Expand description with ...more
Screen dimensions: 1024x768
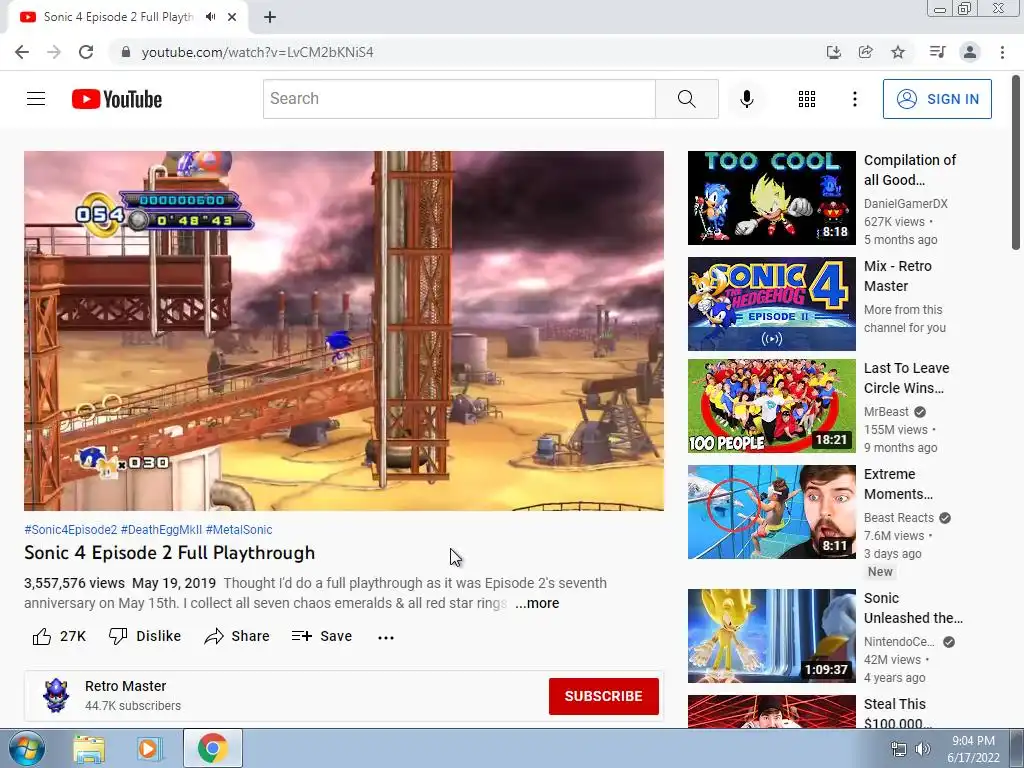(537, 603)
